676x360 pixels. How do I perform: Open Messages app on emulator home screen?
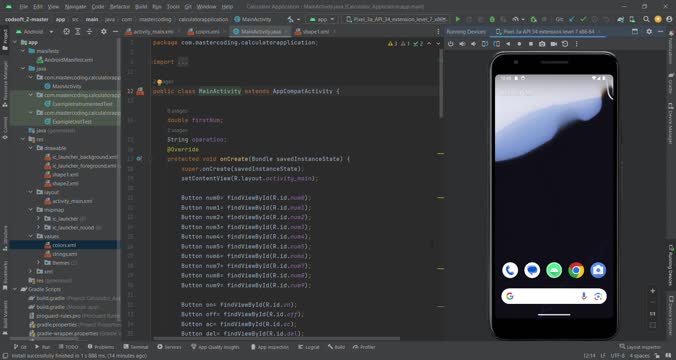point(532,270)
